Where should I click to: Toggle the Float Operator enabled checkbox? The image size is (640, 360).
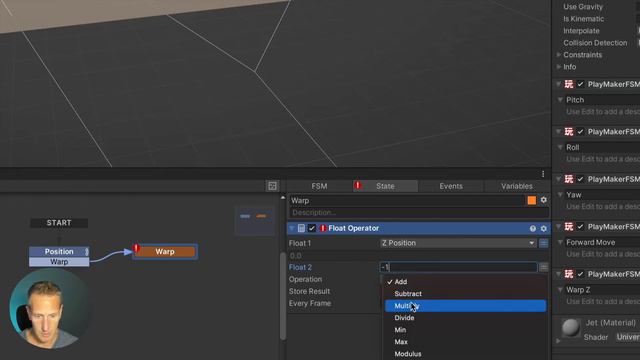click(312, 228)
